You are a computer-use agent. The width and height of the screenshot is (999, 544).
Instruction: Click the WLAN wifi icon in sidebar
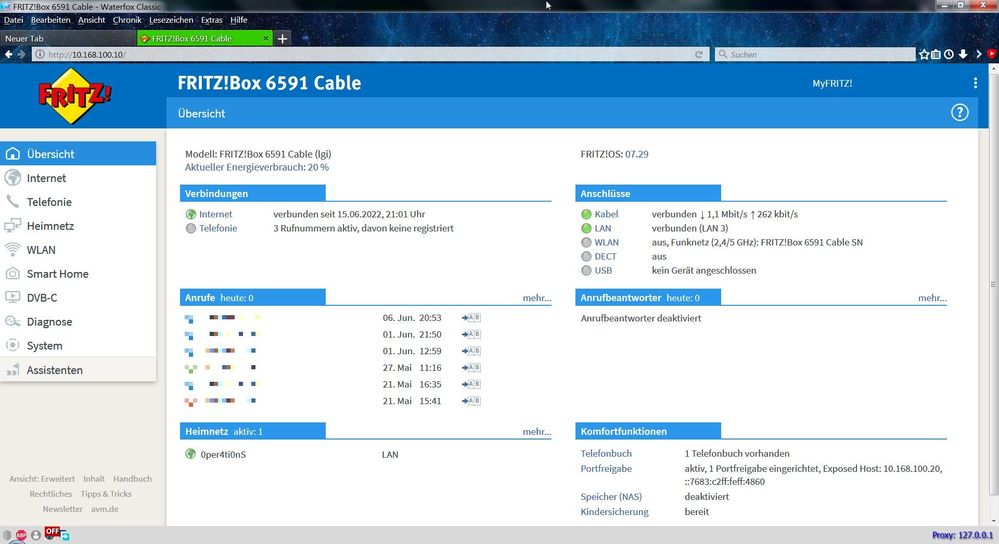(13, 250)
